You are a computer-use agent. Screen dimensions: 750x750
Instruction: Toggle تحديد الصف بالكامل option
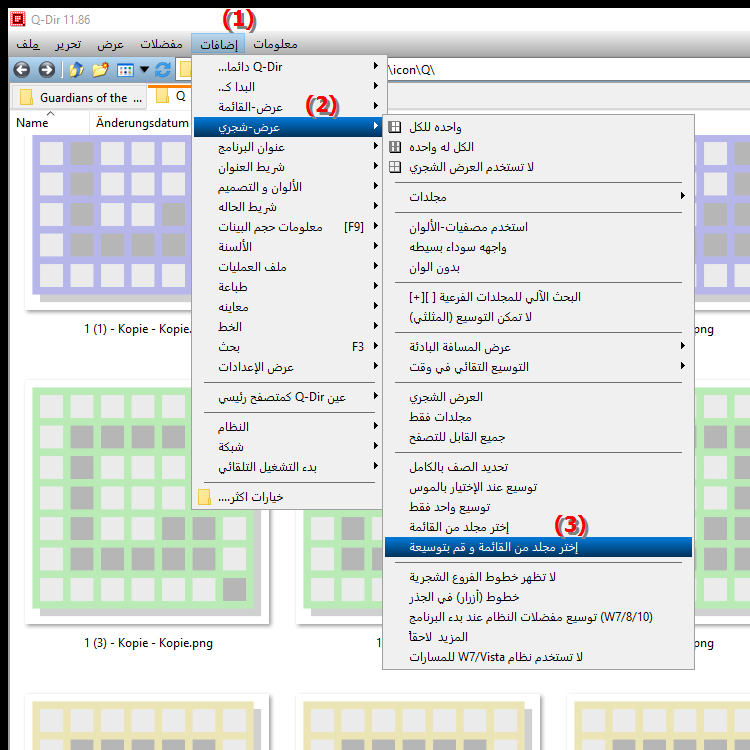[x=538, y=467]
